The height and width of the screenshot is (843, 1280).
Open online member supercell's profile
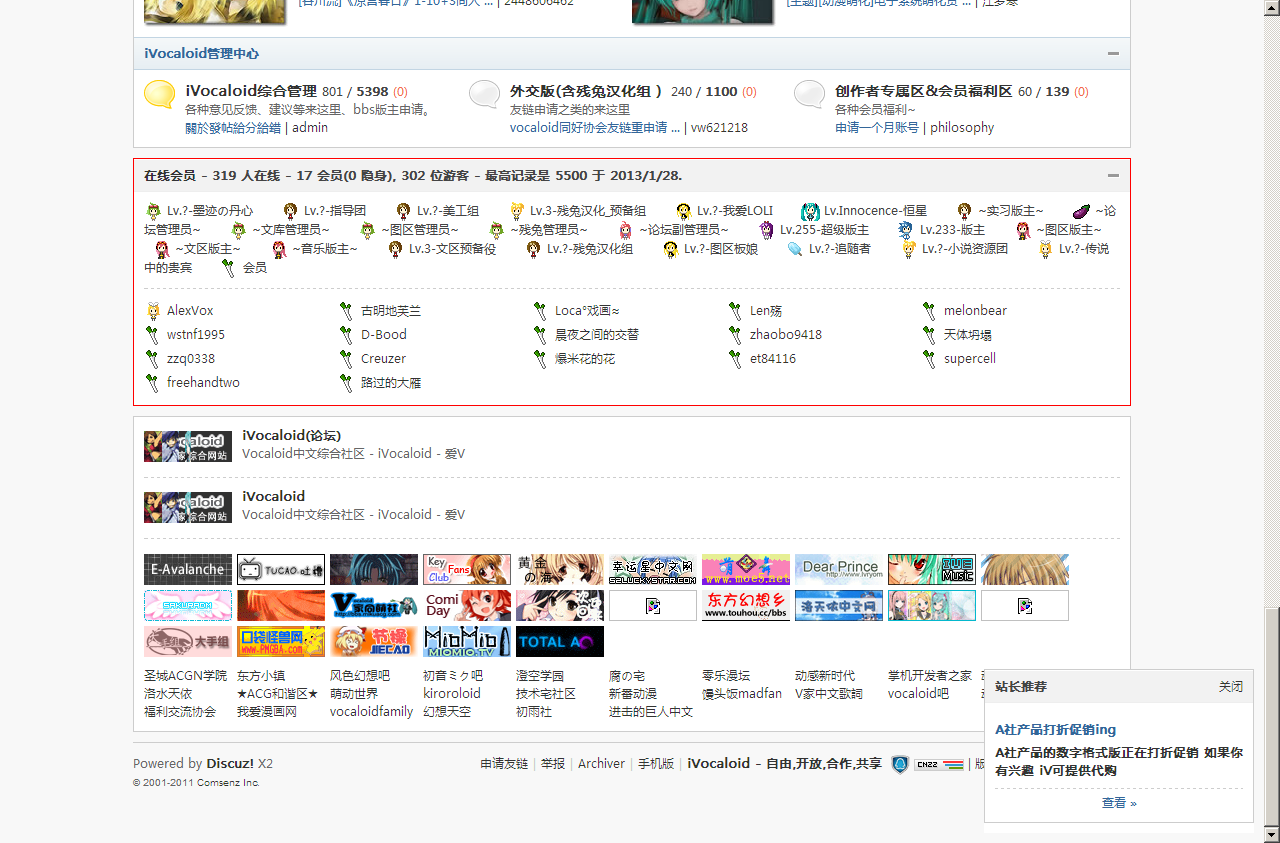[970, 359]
